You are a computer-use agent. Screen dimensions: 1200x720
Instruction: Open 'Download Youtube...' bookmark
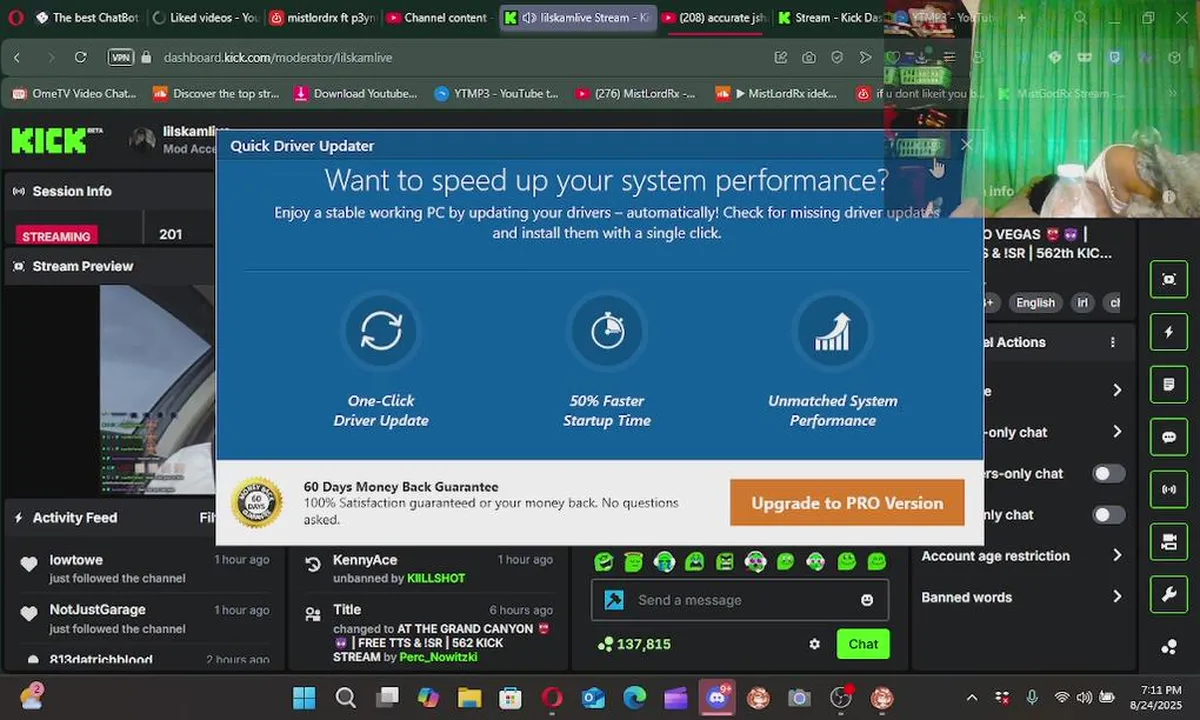tap(355, 94)
